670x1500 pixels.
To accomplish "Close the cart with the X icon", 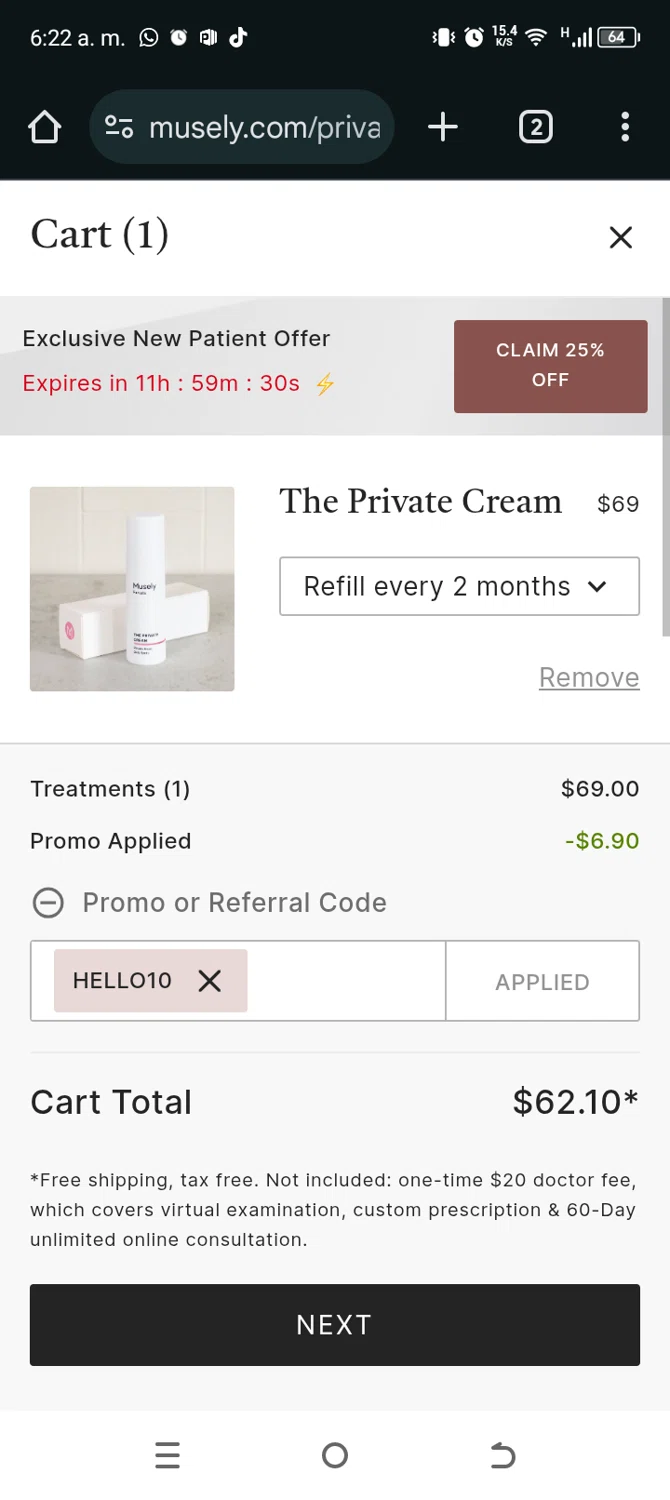I will (x=621, y=237).
